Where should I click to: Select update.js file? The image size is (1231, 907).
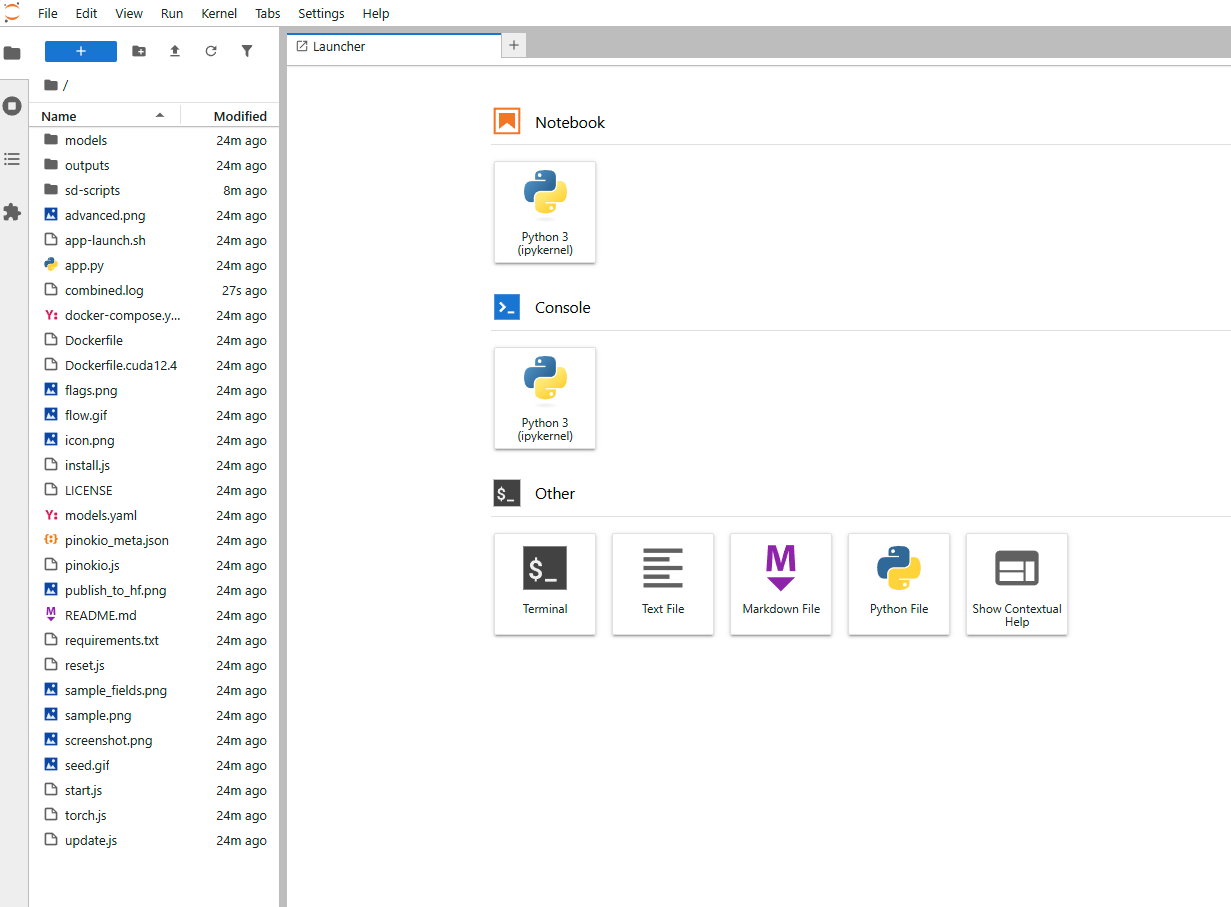click(154, 840)
